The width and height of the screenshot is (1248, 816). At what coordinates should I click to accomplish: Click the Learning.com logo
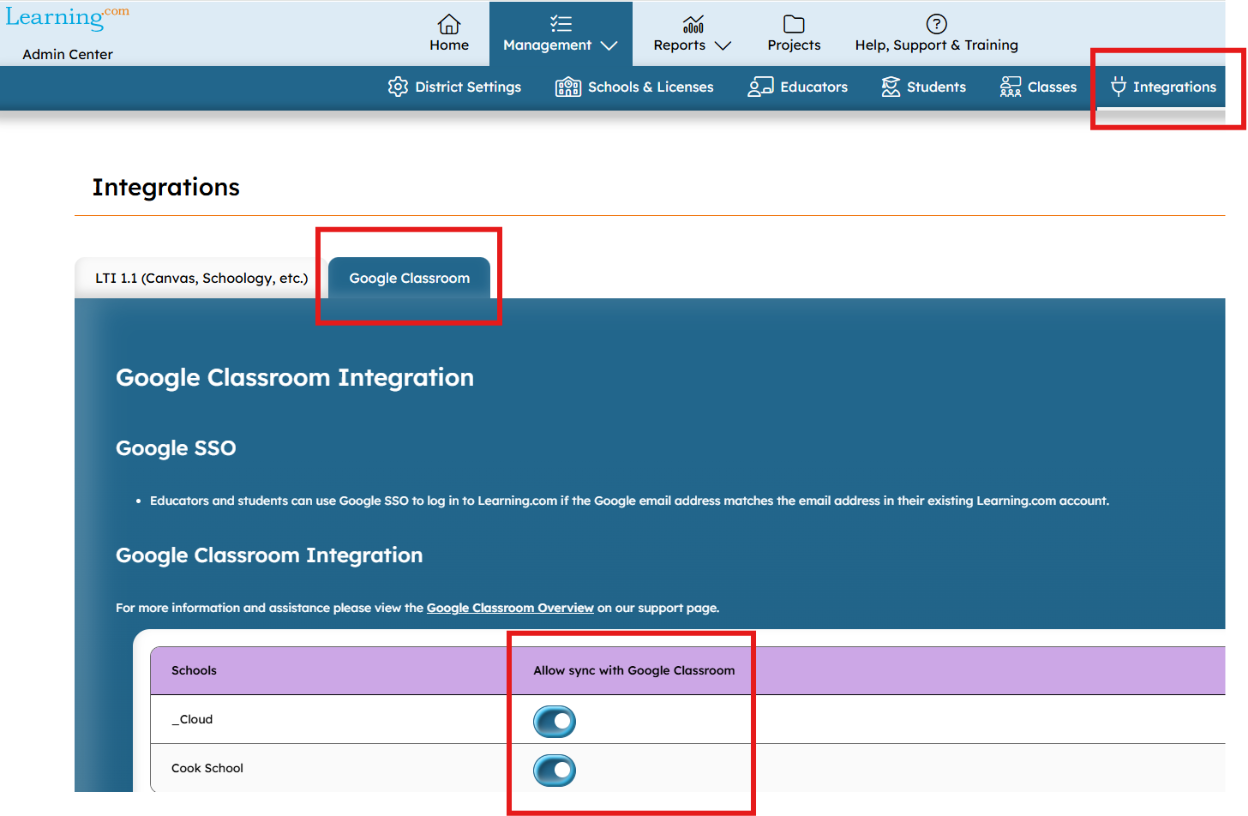coord(63,16)
